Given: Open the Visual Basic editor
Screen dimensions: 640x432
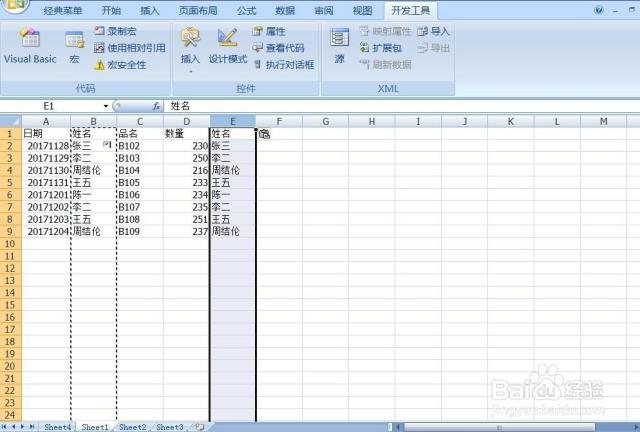Looking at the screenshot, I should (30, 46).
